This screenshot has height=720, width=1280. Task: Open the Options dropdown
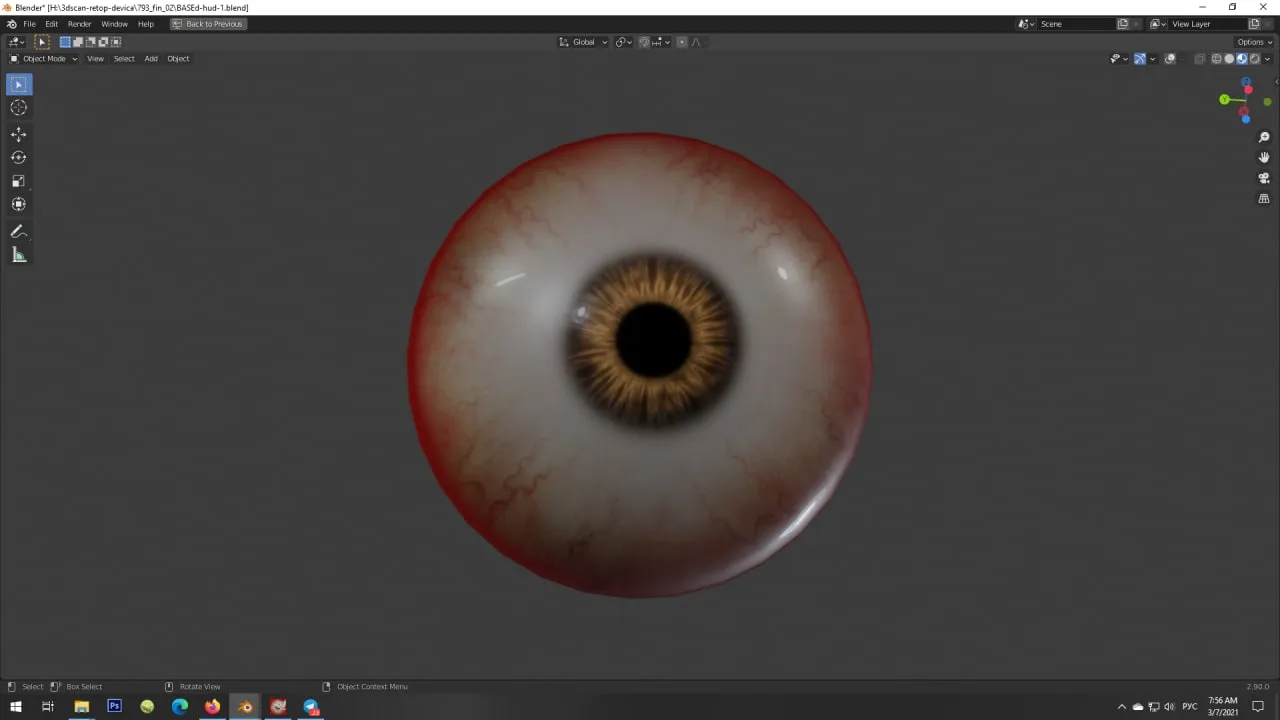click(x=1254, y=42)
